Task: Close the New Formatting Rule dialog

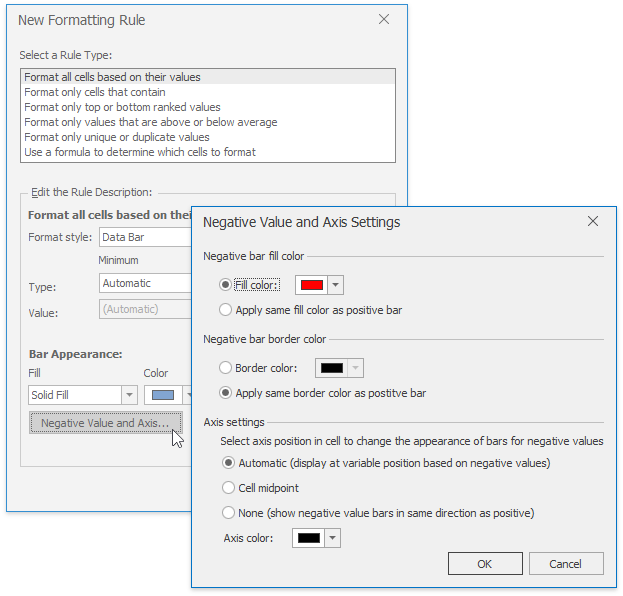Action: coord(384,19)
